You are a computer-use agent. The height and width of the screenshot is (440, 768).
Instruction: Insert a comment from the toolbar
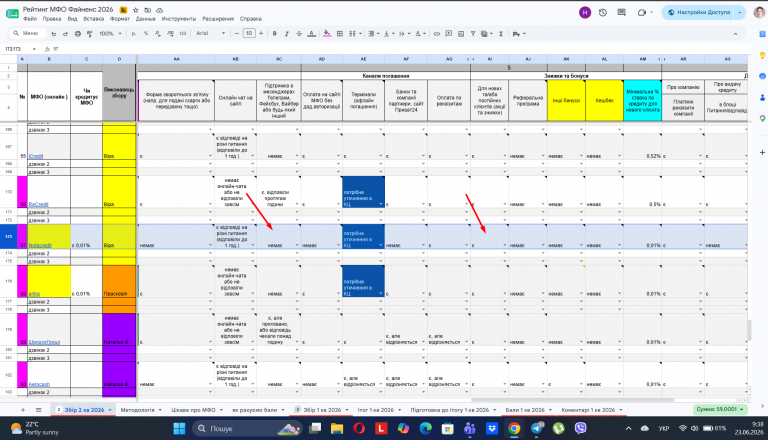click(x=449, y=34)
